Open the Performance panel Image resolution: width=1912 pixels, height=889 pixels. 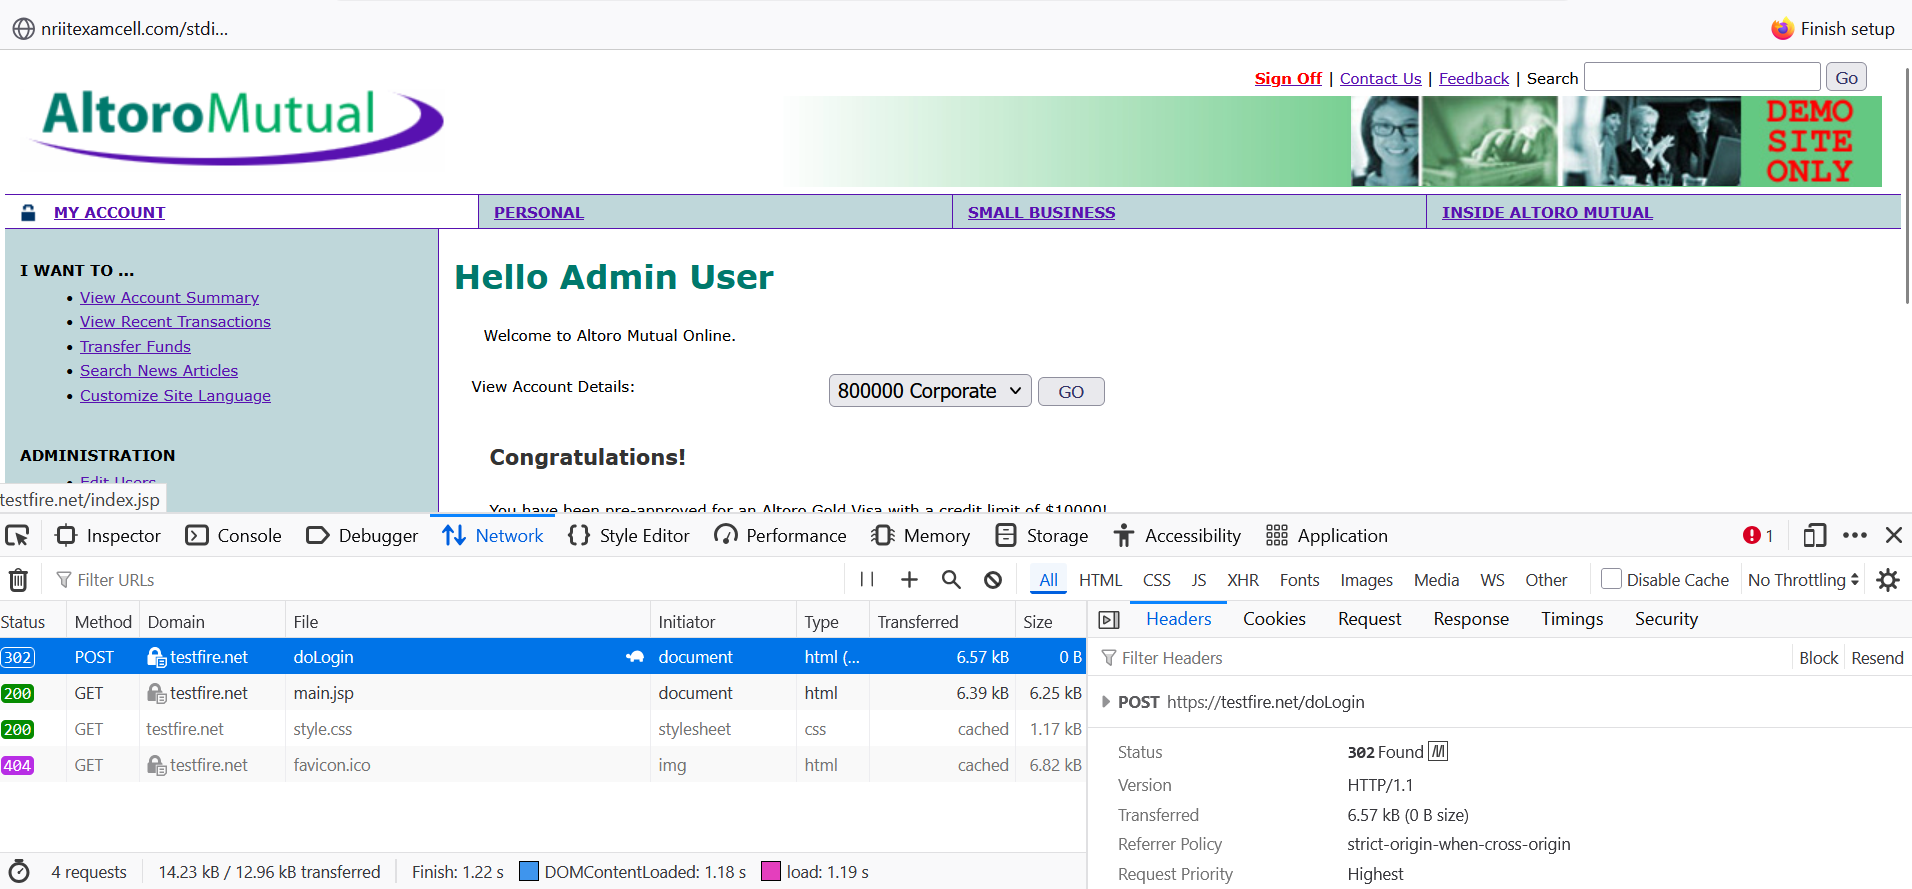[780, 536]
